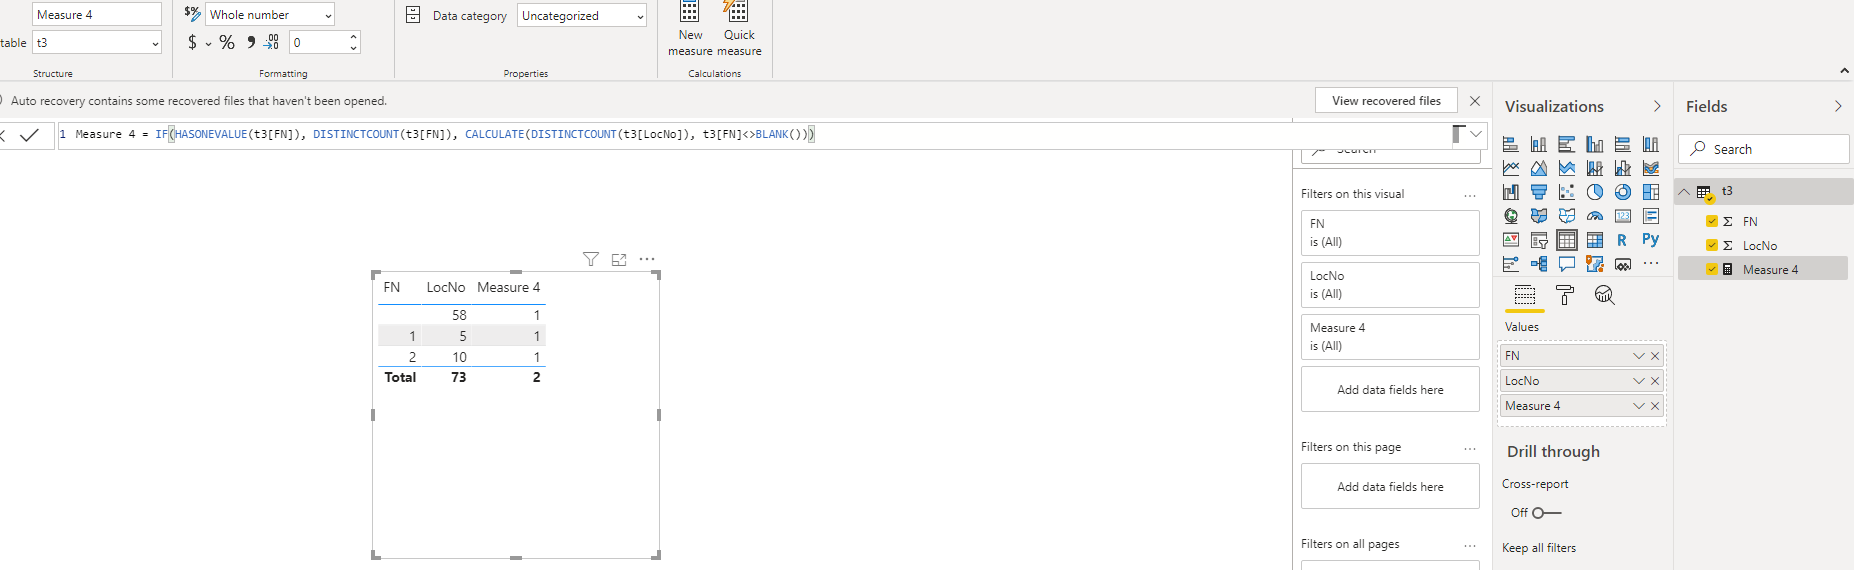The width and height of the screenshot is (1854, 570).
Task: Expand the formula bar chevron
Action: coord(1476,134)
